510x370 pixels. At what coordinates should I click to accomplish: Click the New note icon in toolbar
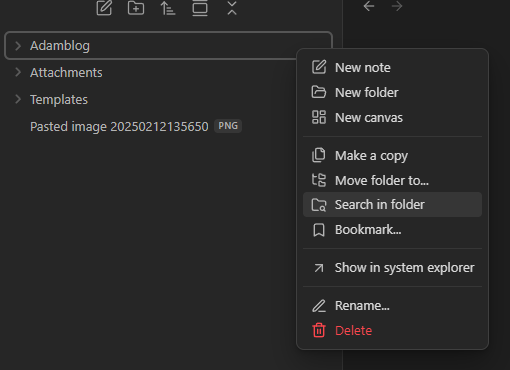pos(104,8)
